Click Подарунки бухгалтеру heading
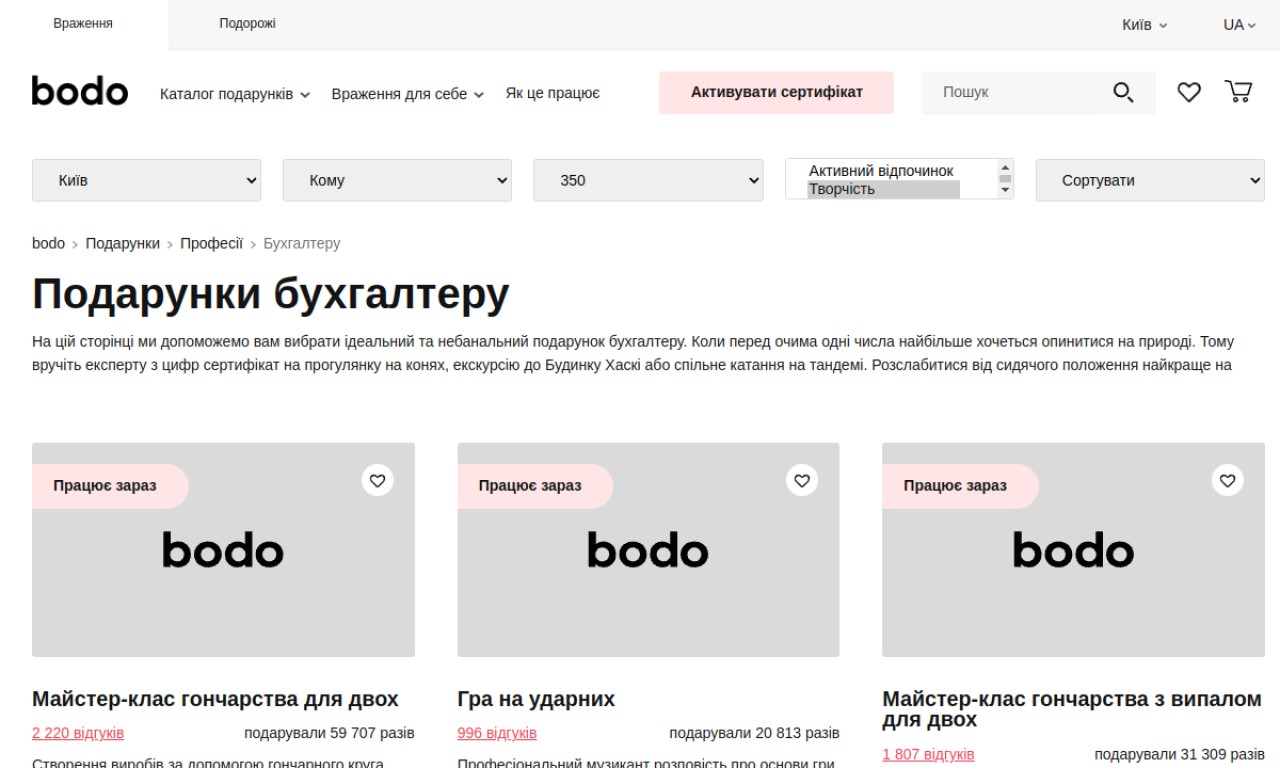 click(x=271, y=294)
